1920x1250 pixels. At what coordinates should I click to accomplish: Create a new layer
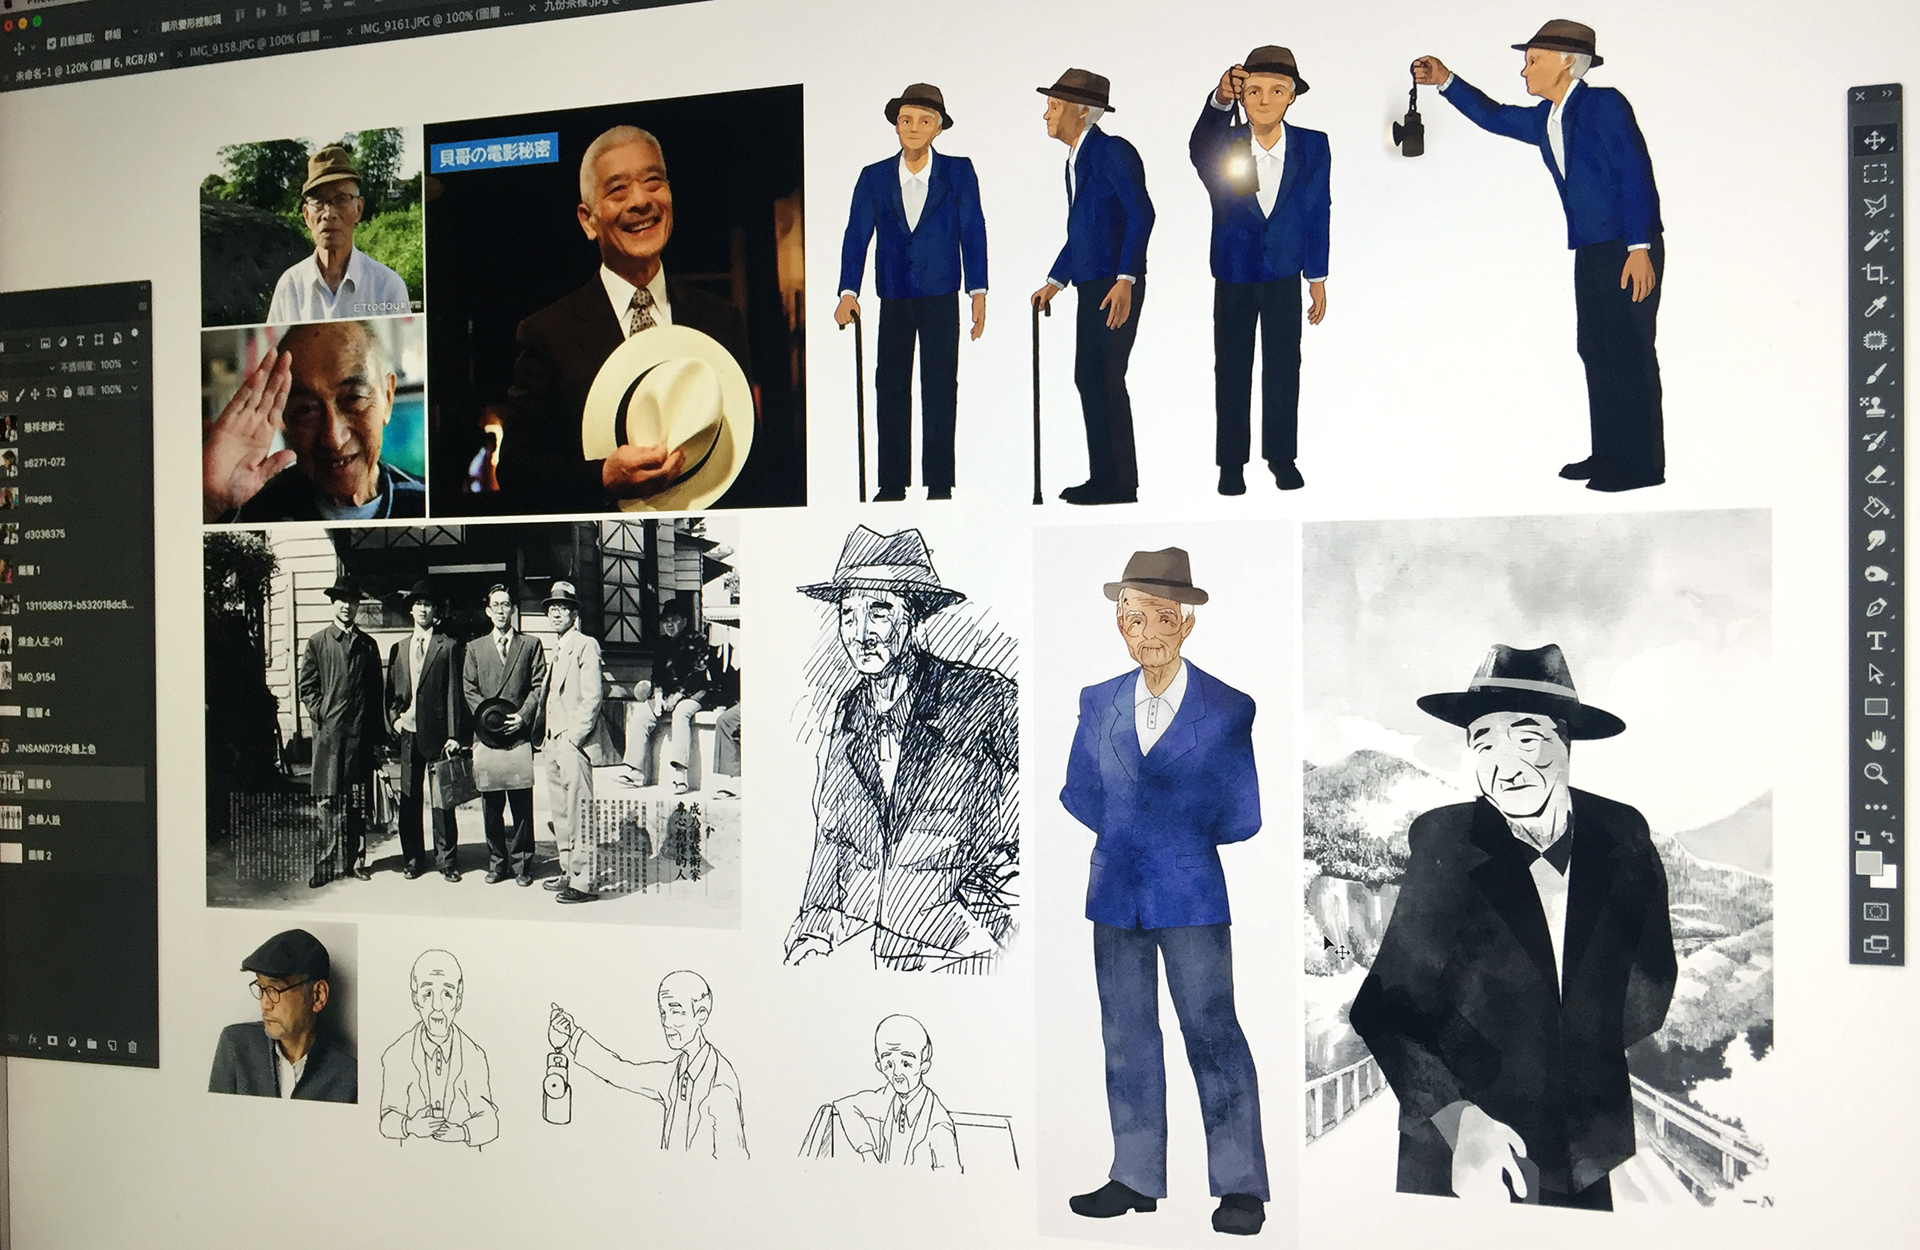(x=112, y=1046)
